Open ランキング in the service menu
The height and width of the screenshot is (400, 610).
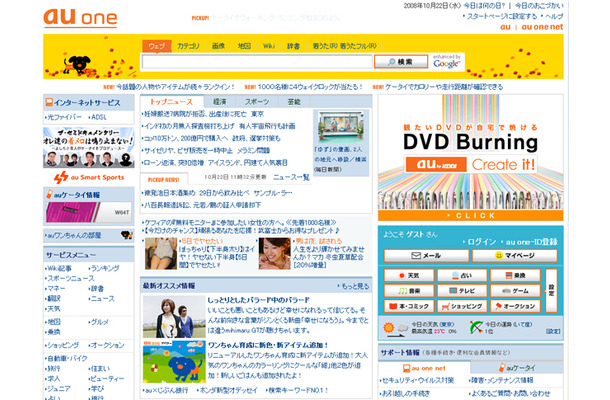point(105,268)
